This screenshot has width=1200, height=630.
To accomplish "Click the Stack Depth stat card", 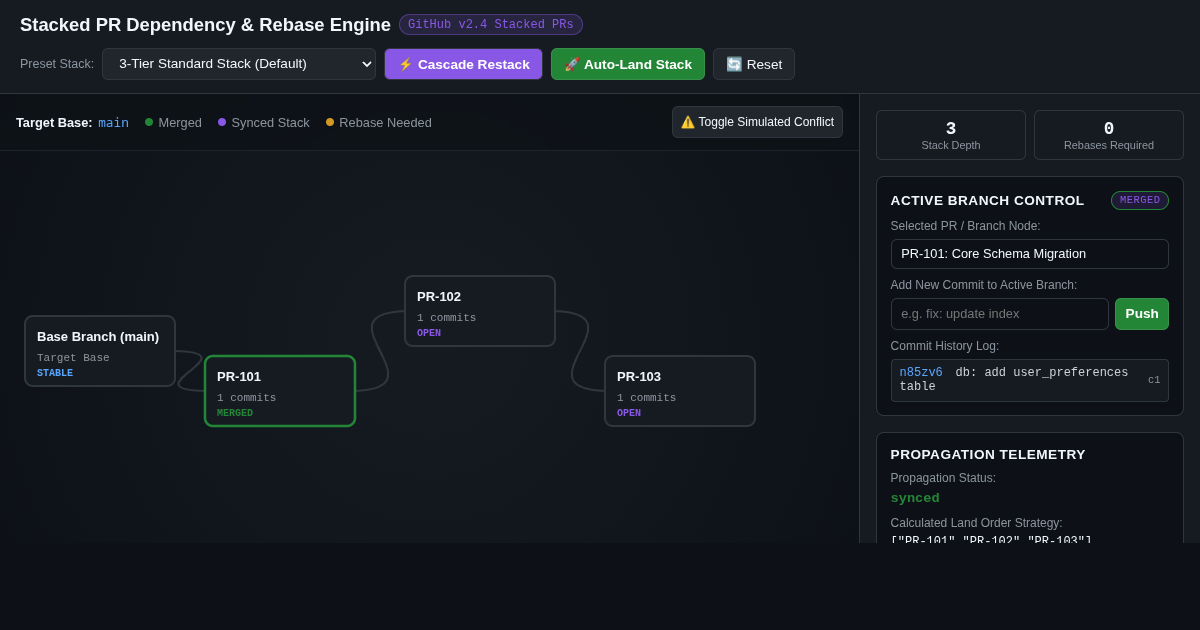I will [951, 135].
